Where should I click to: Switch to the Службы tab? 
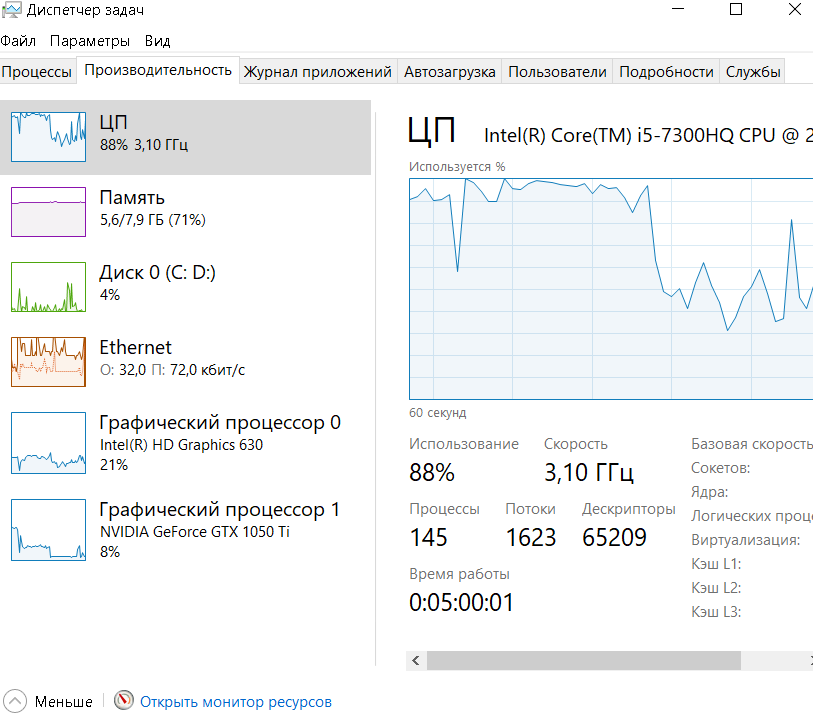tap(753, 72)
